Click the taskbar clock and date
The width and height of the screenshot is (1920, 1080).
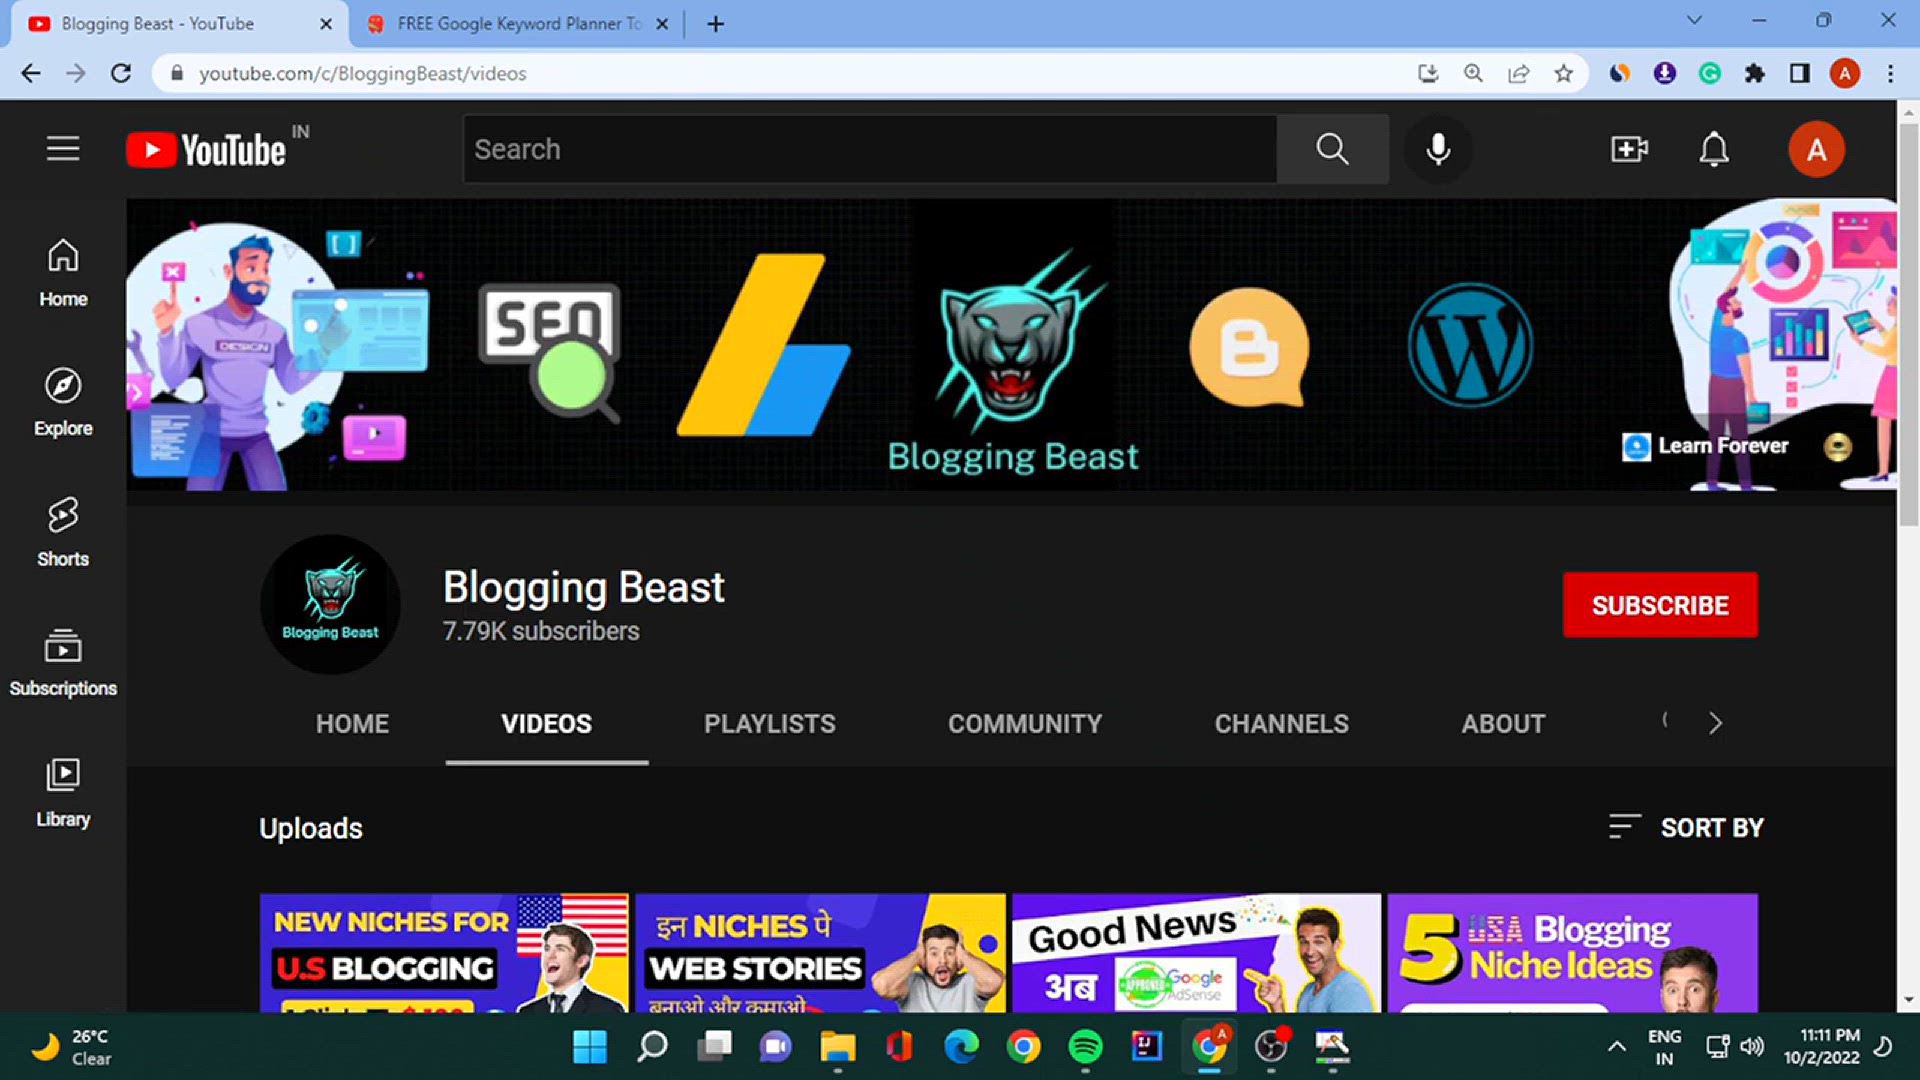point(1822,1047)
